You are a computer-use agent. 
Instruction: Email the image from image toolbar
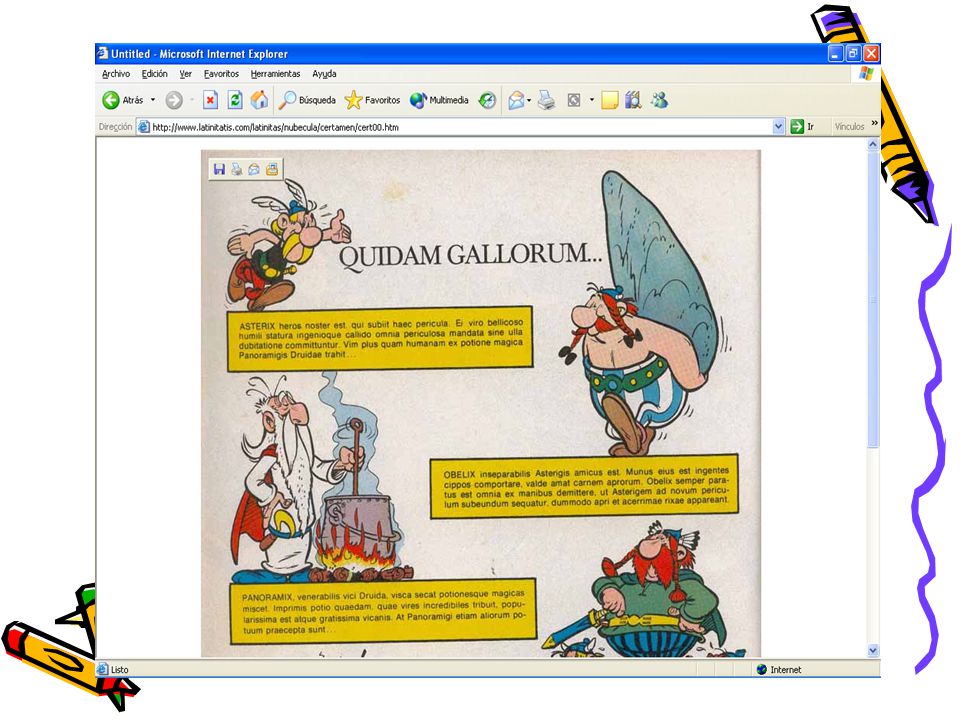[x=254, y=170]
